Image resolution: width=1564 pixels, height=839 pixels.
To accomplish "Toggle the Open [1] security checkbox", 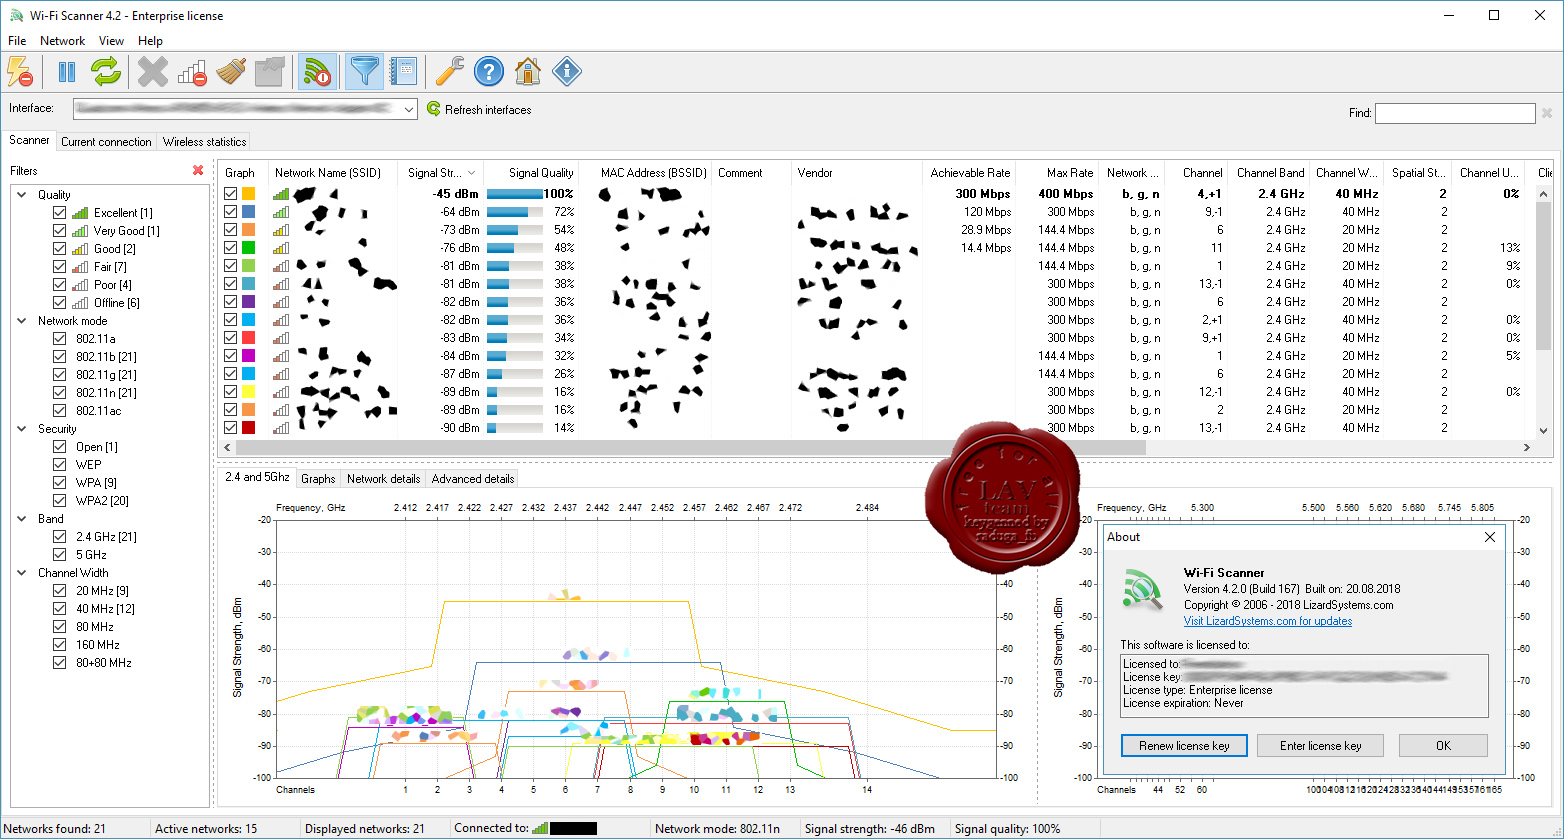I will click(59, 447).
